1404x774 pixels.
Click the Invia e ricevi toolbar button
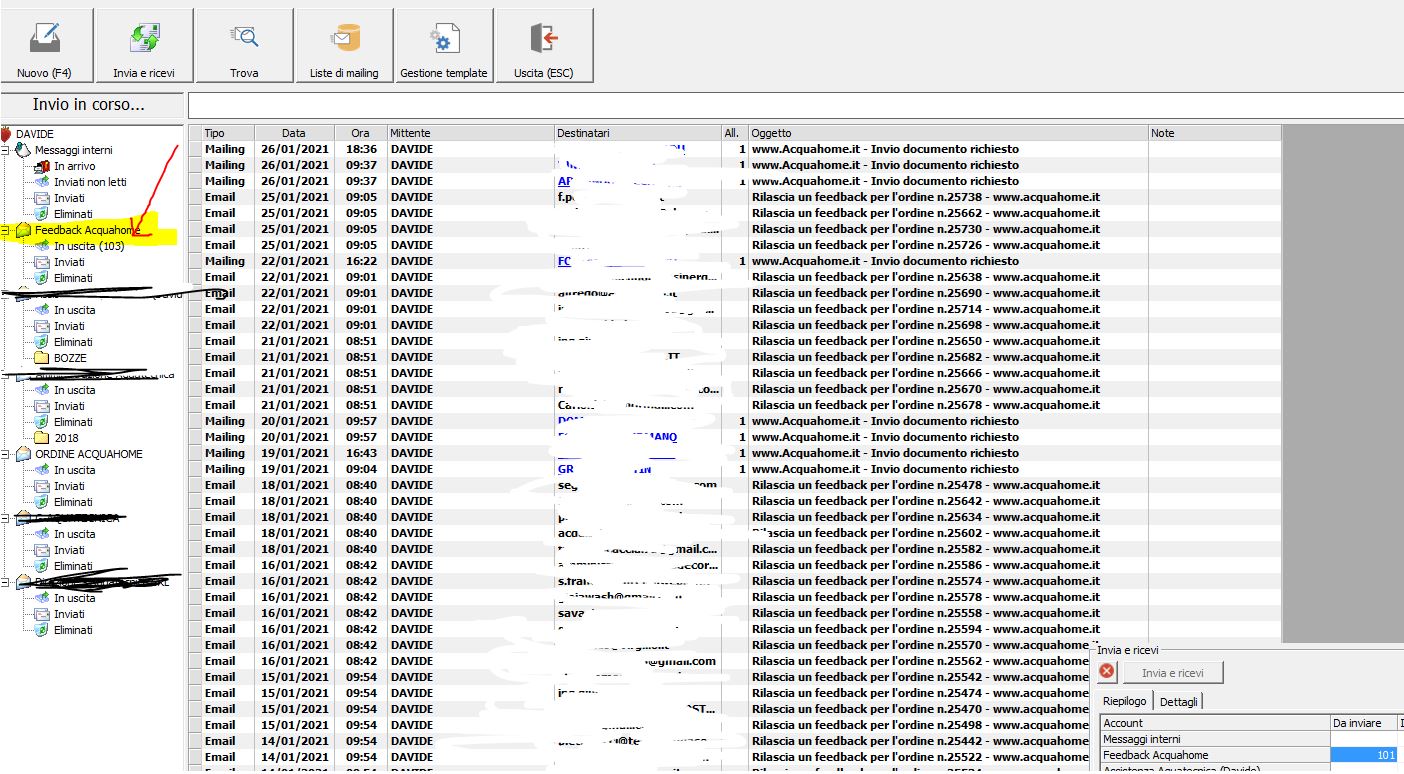144,46
